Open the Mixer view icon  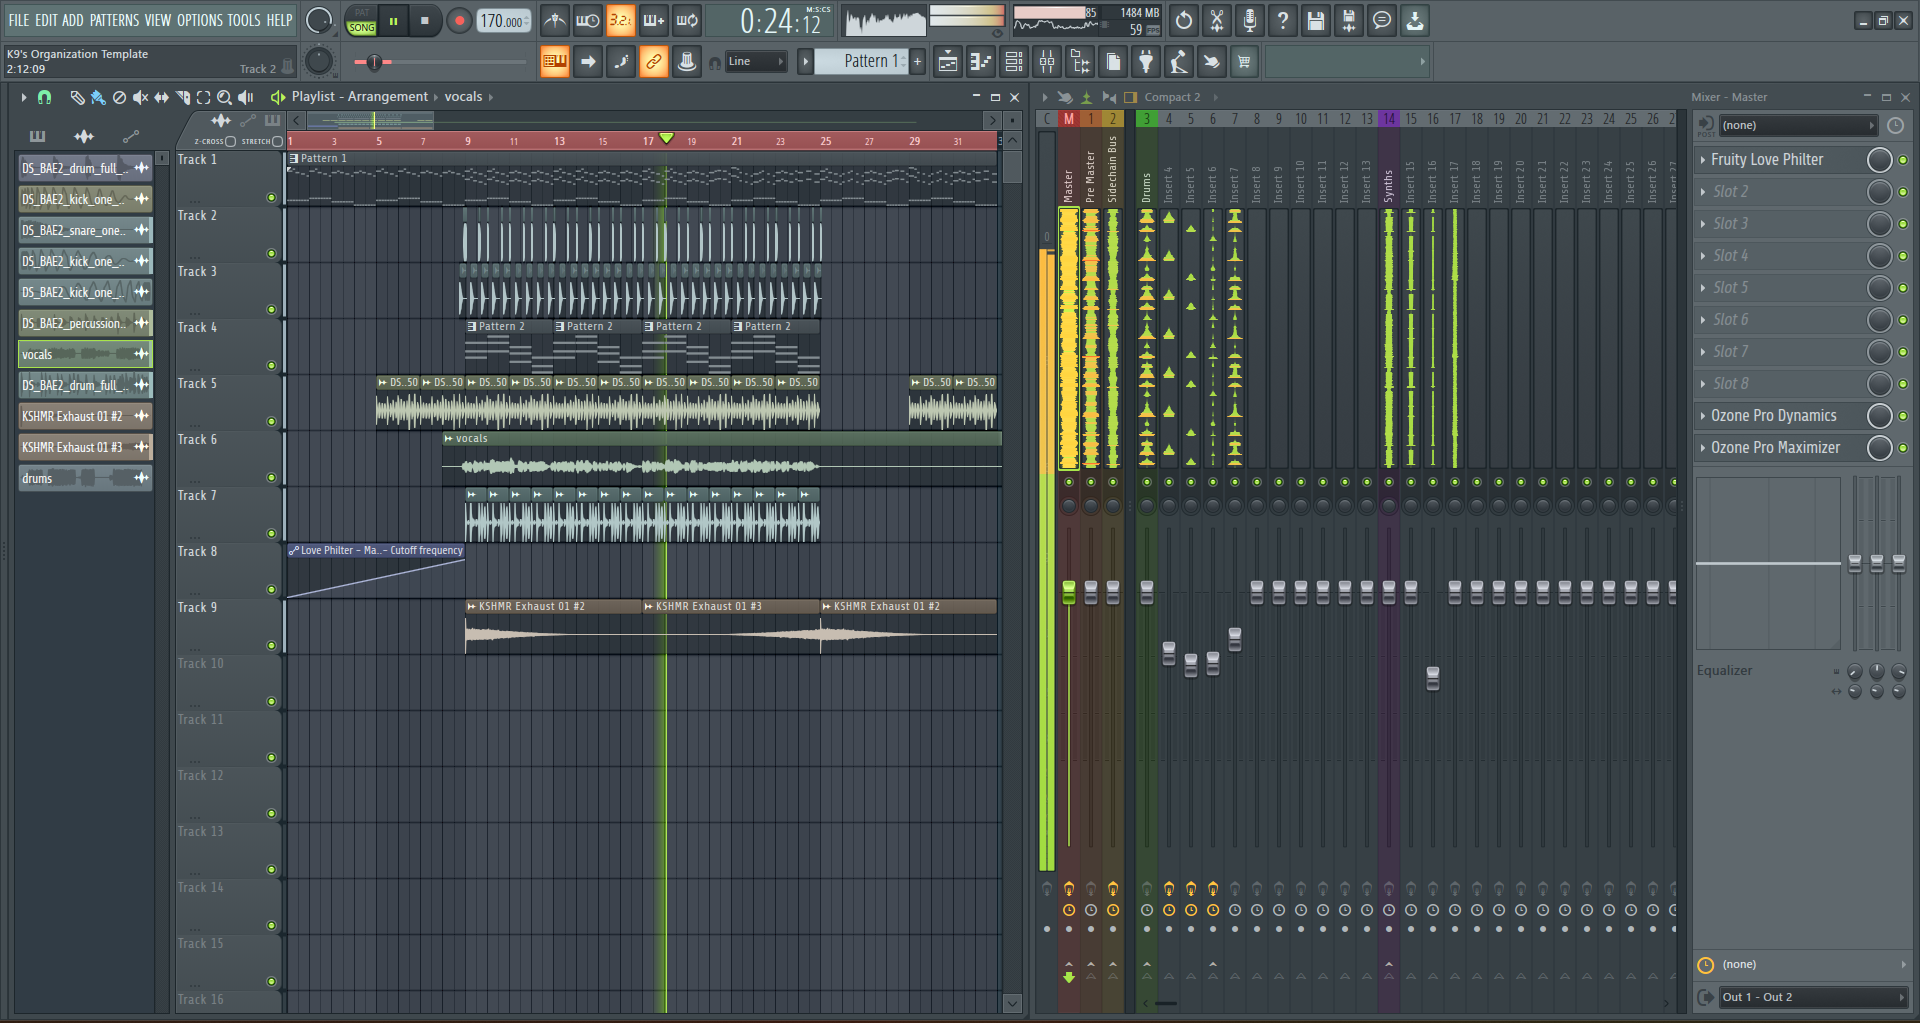point(1047,62)
